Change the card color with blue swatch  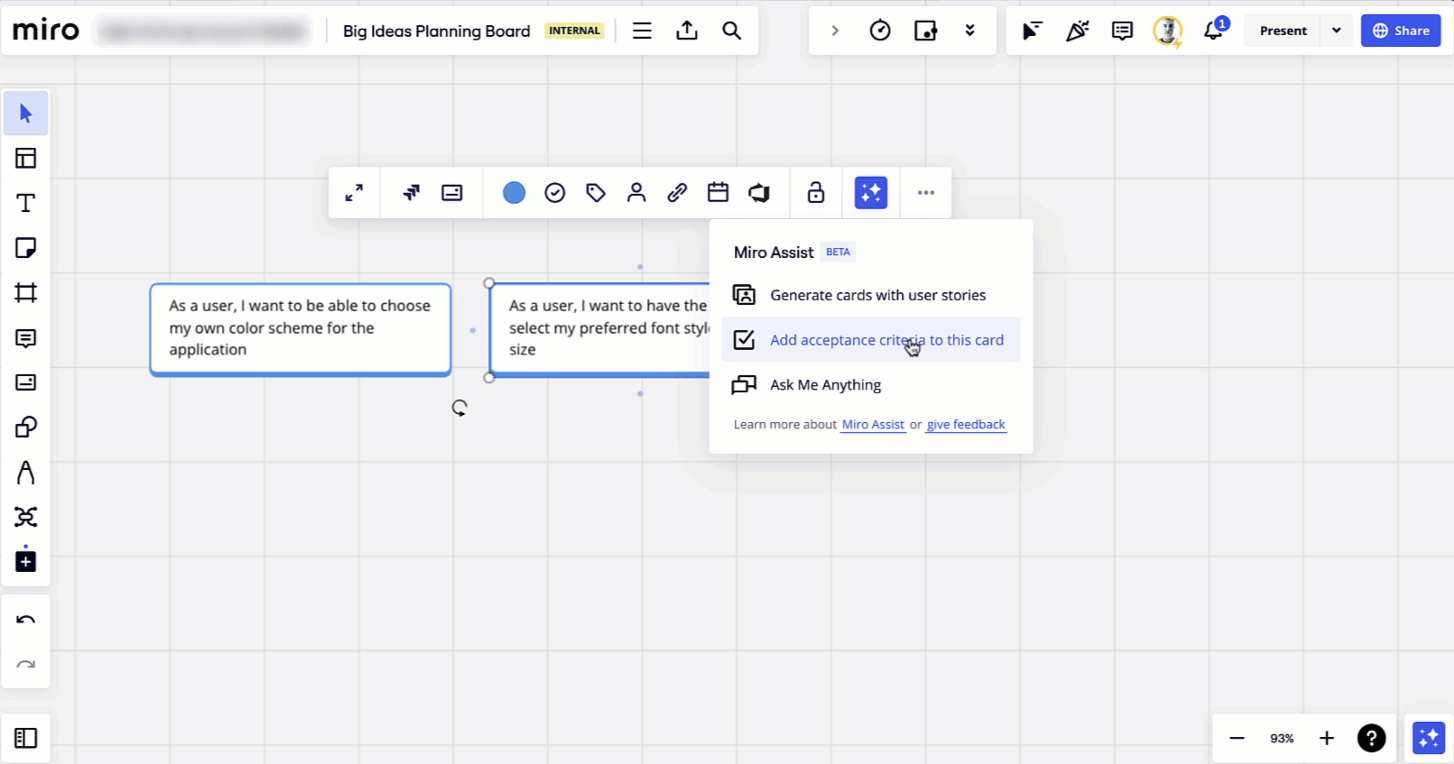[x=514, y=193]
